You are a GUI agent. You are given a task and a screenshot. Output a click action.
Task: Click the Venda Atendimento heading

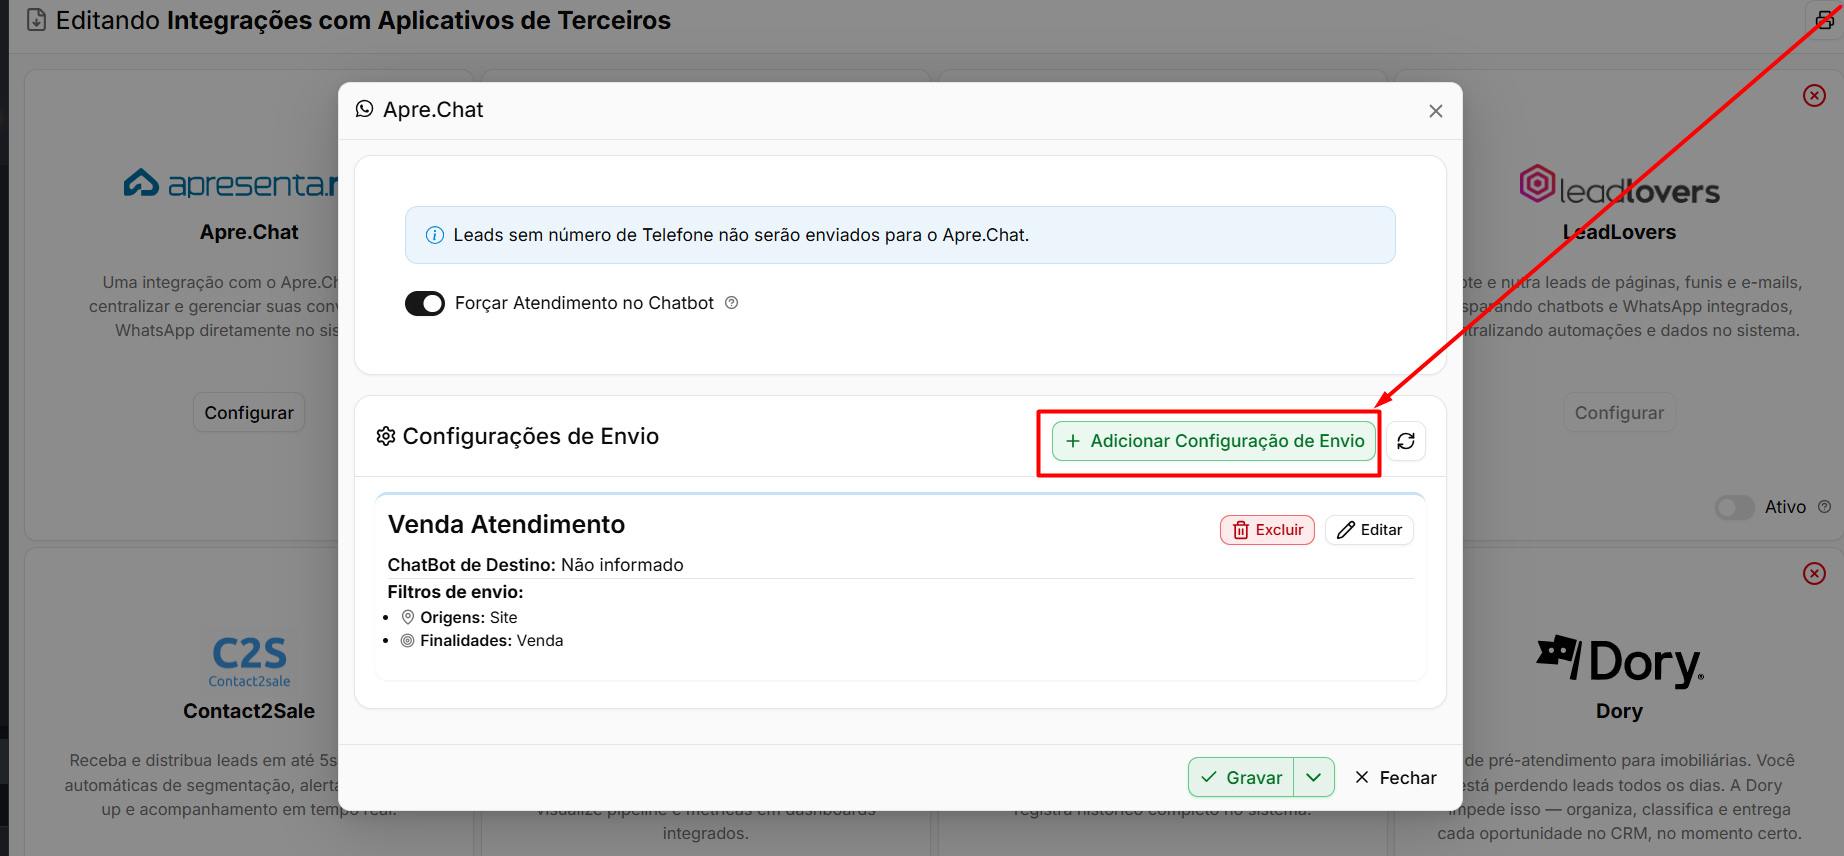(506, 525)
